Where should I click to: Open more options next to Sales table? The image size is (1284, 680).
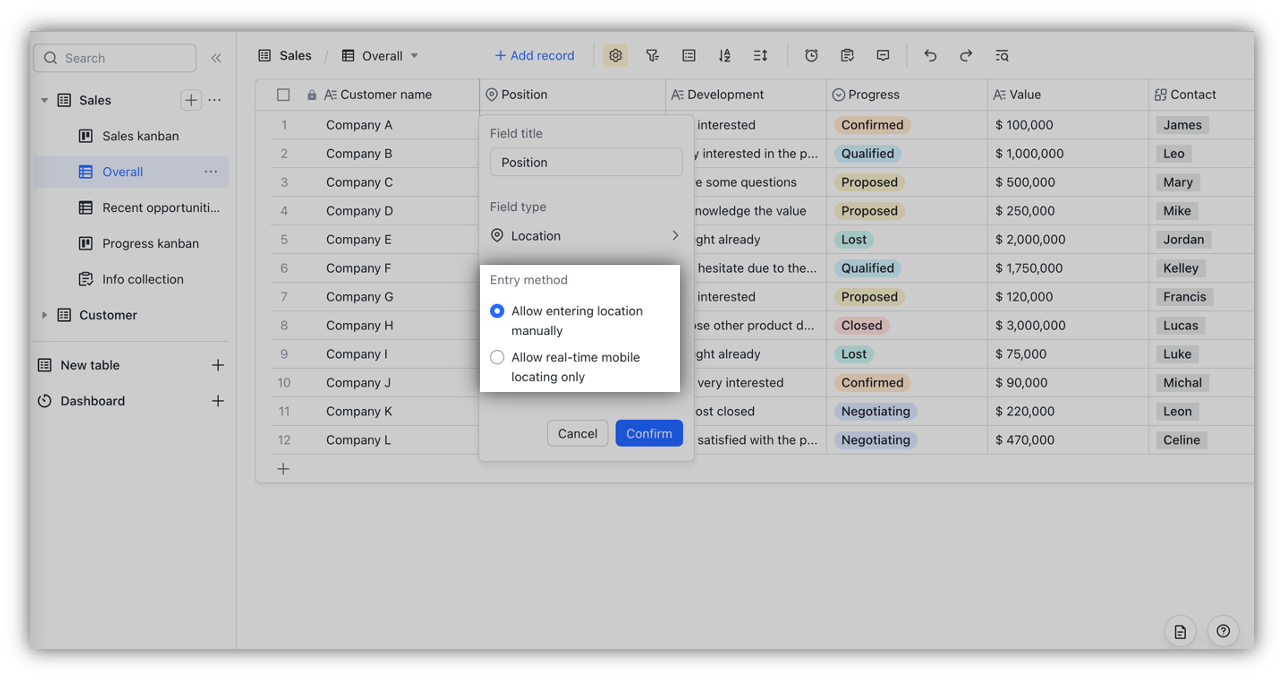click(x=215, y=100)
